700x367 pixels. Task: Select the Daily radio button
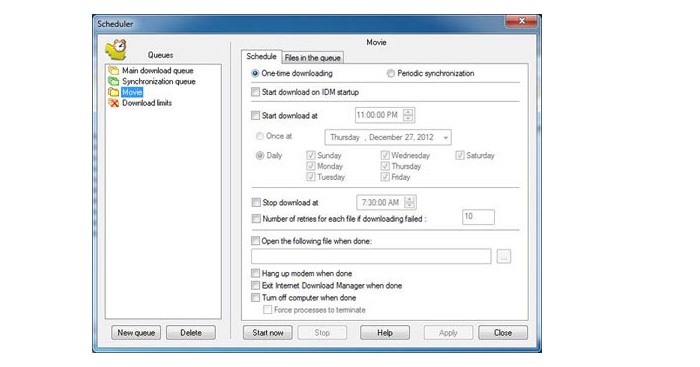[x=259, y=155]
